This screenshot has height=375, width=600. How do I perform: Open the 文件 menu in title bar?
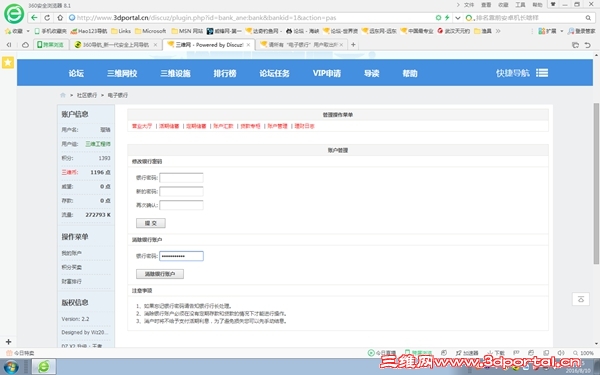469,5
